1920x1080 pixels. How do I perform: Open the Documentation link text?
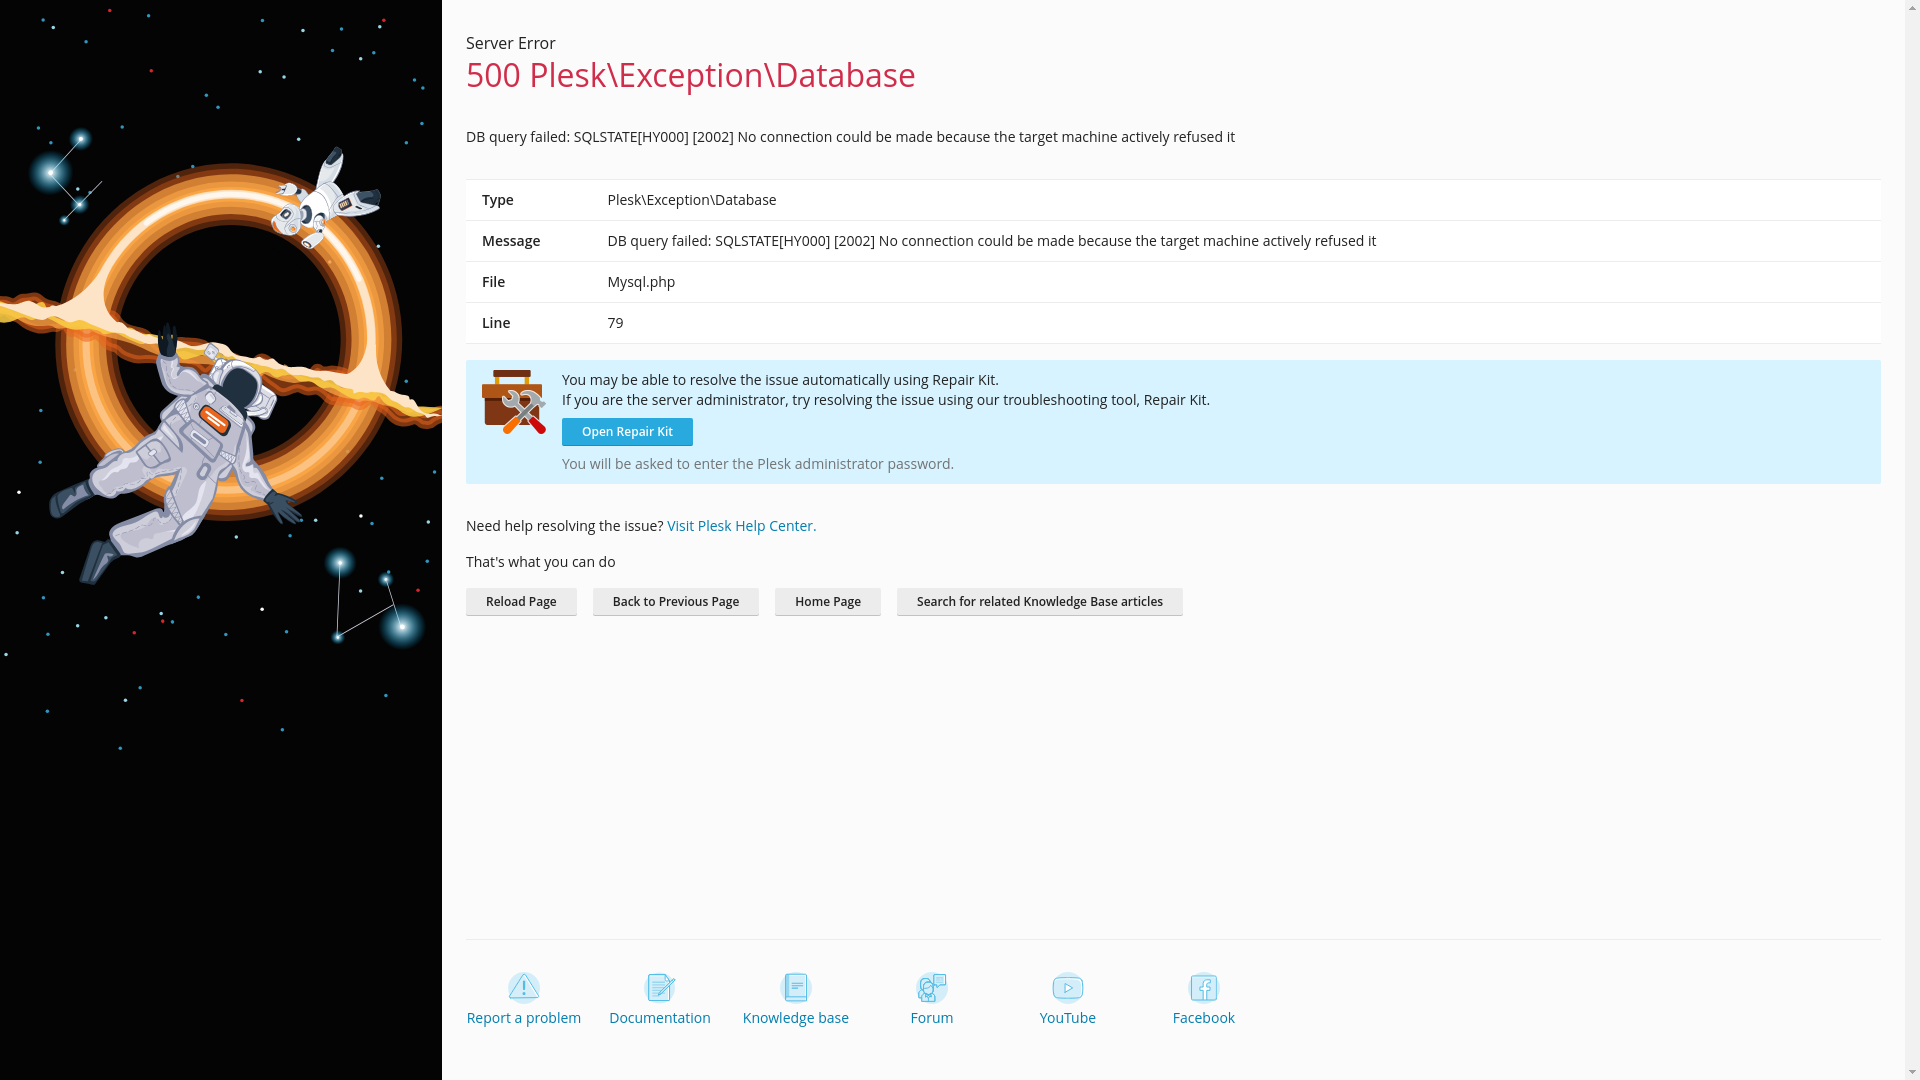[x=660, y=1018]
